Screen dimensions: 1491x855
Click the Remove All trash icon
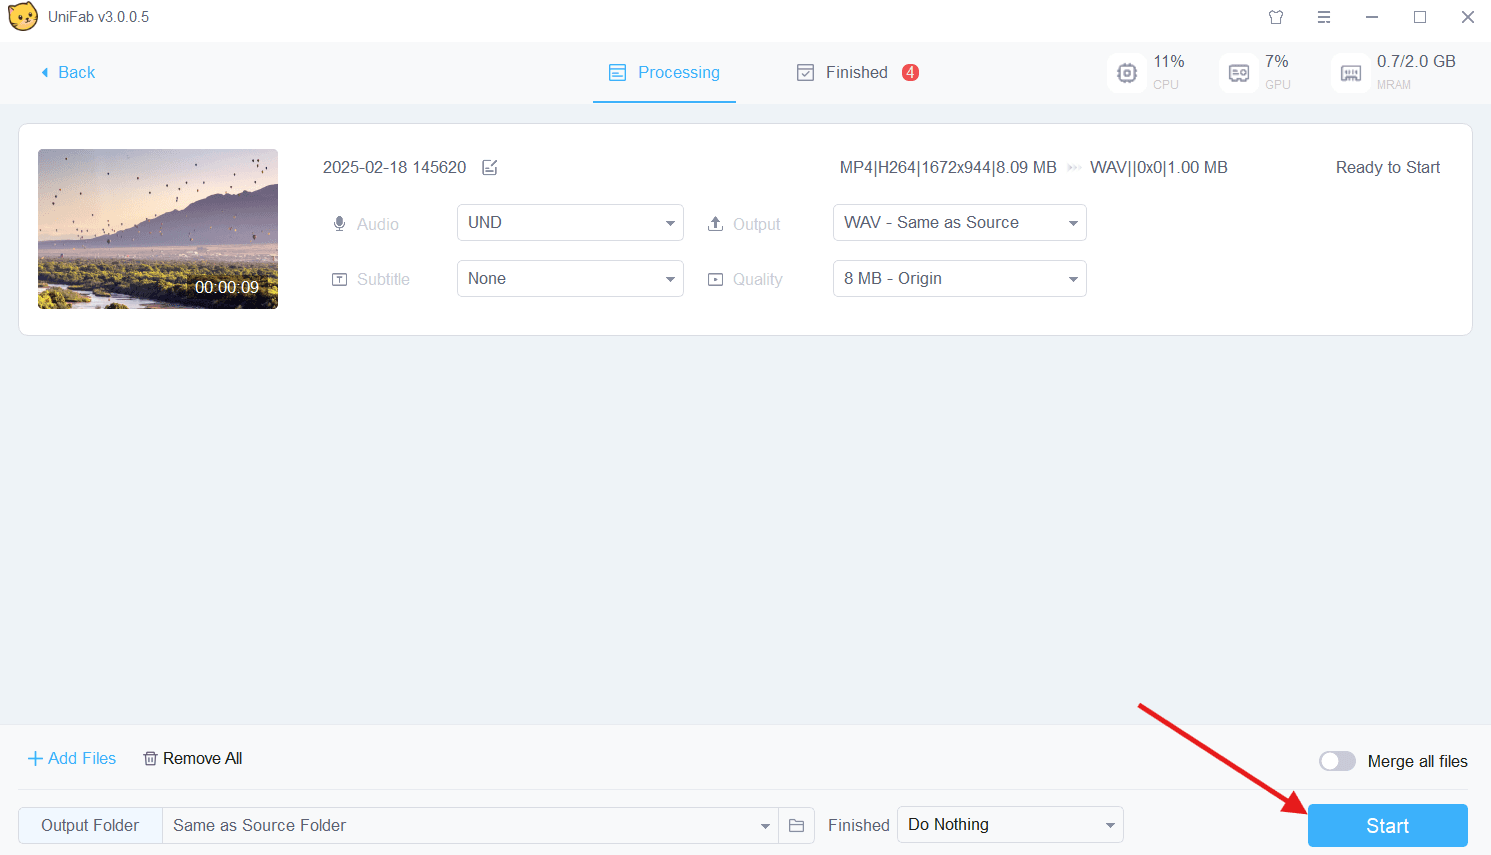click(150, 758)
